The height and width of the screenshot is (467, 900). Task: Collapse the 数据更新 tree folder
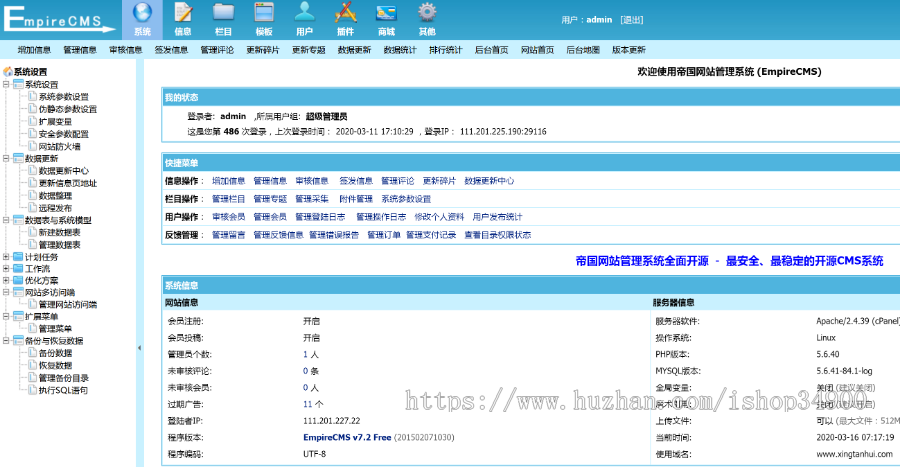pos(6,158)
